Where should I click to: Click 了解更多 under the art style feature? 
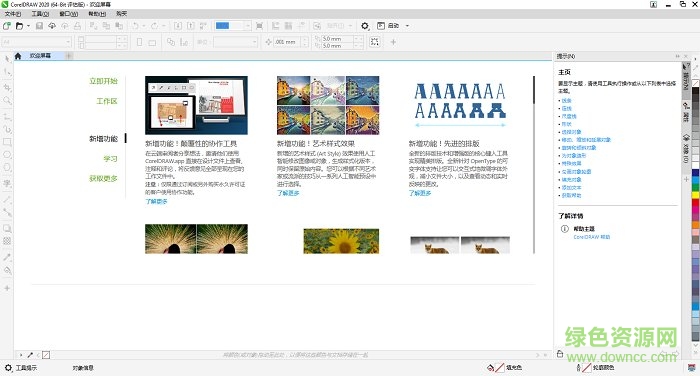pyautogui.click(x=288, y=193)
